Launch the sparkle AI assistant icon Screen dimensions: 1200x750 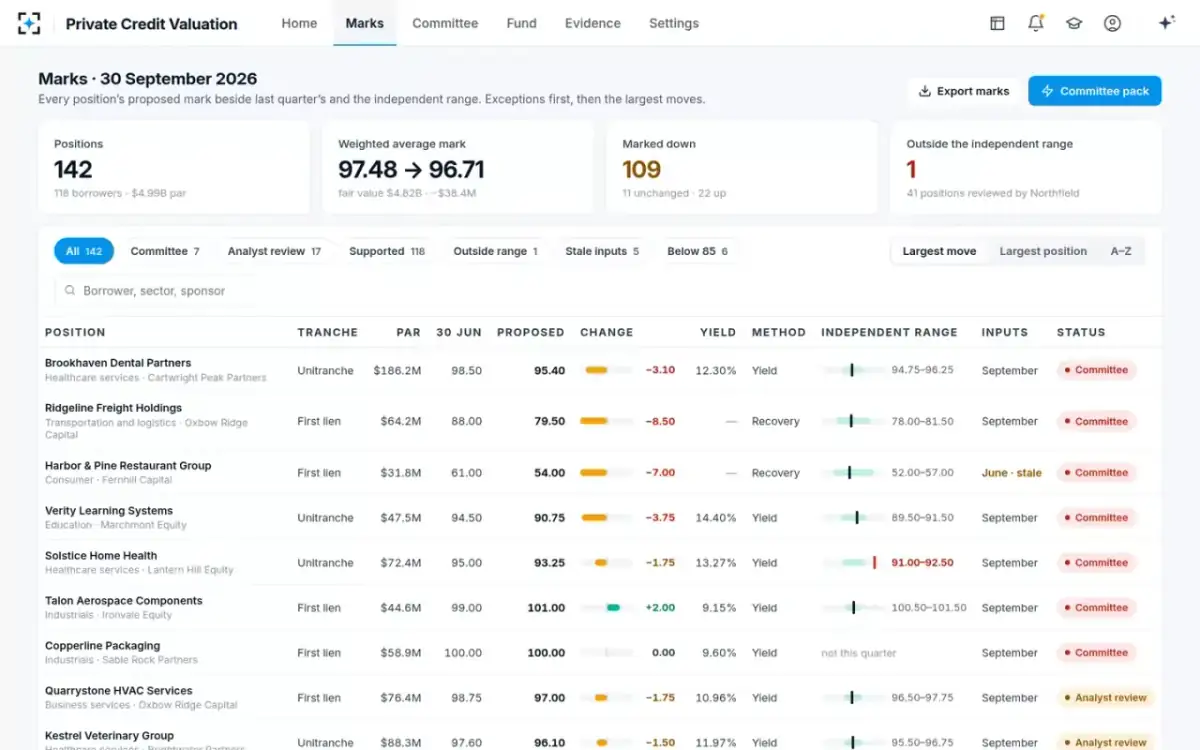(1166, 23)
